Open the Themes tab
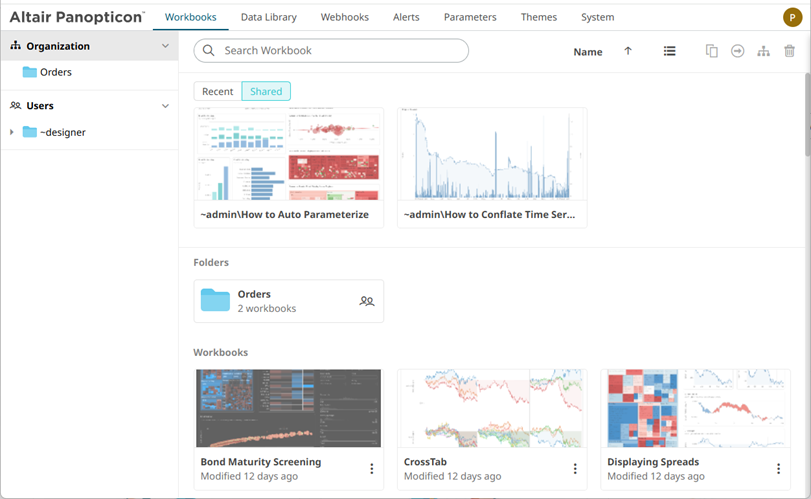Image resolution: width=811 pixels, height=499 pixels. pyautogui.click(x=538, y=17)
